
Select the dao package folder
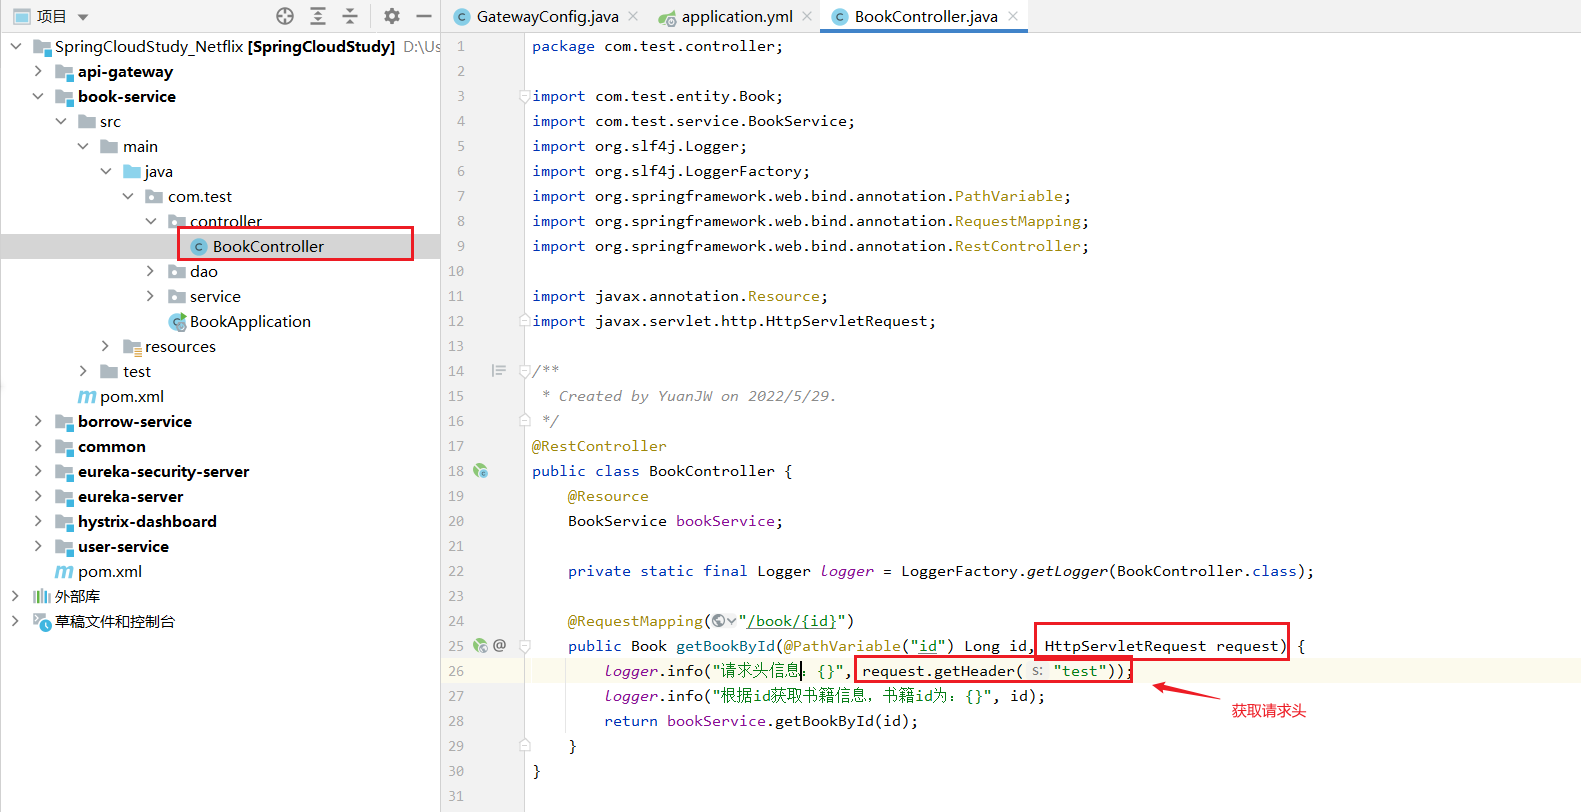pos(204,271)
